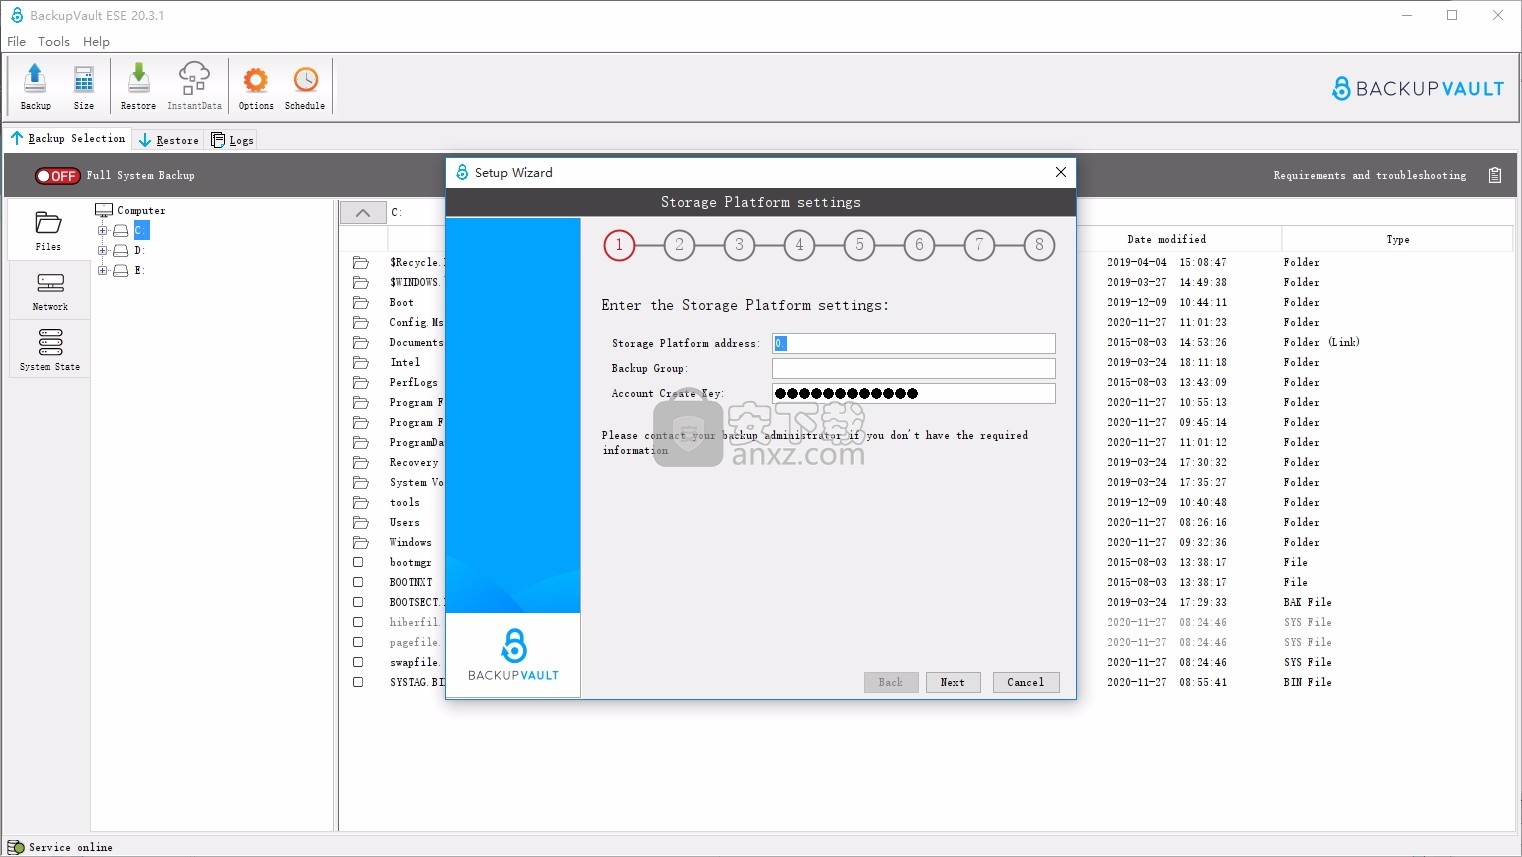The width and height of the screenshot is (1522, 857).
Task: Check the hiberfil file checkbox
Action: click(x=358, y=622)
